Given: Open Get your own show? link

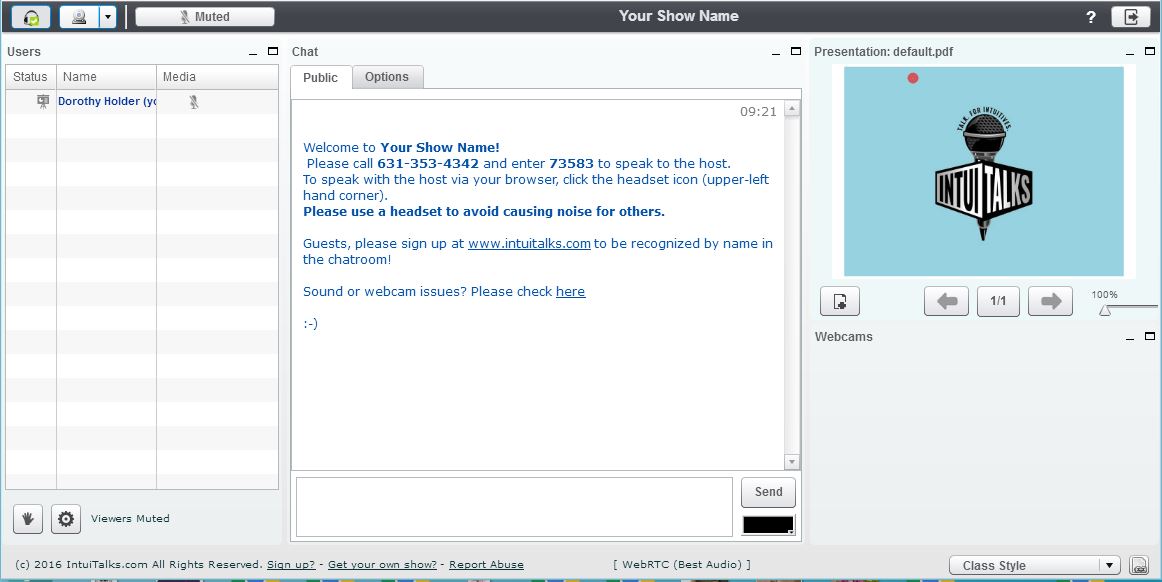Looking at the screenshot, I should tap(382, 564).
